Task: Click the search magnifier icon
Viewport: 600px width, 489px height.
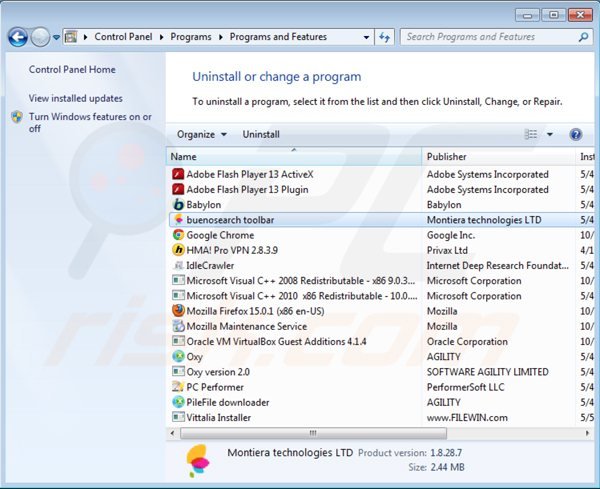Action: (x=583, y=37)
